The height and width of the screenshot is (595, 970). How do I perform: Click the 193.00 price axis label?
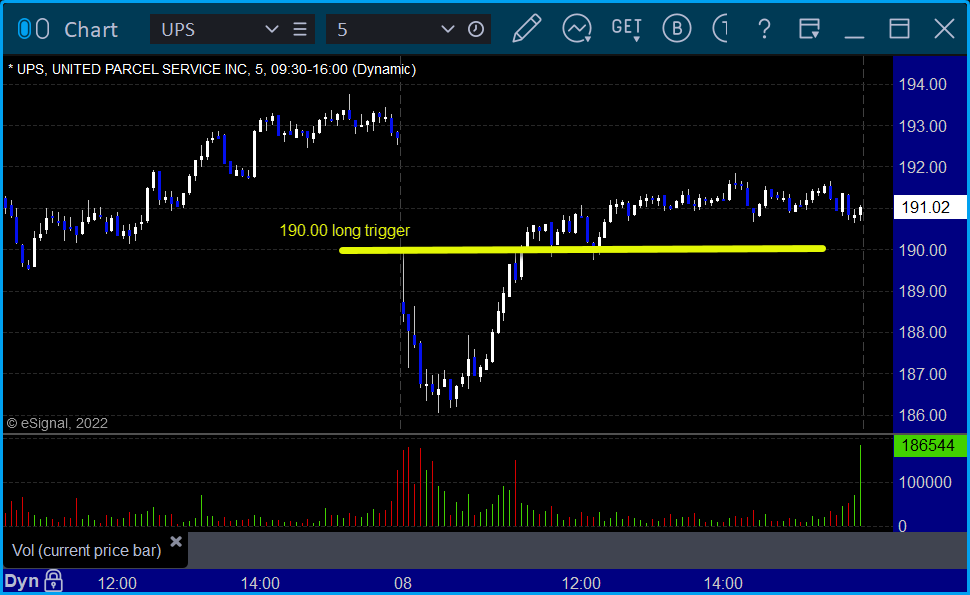[922, 126]
